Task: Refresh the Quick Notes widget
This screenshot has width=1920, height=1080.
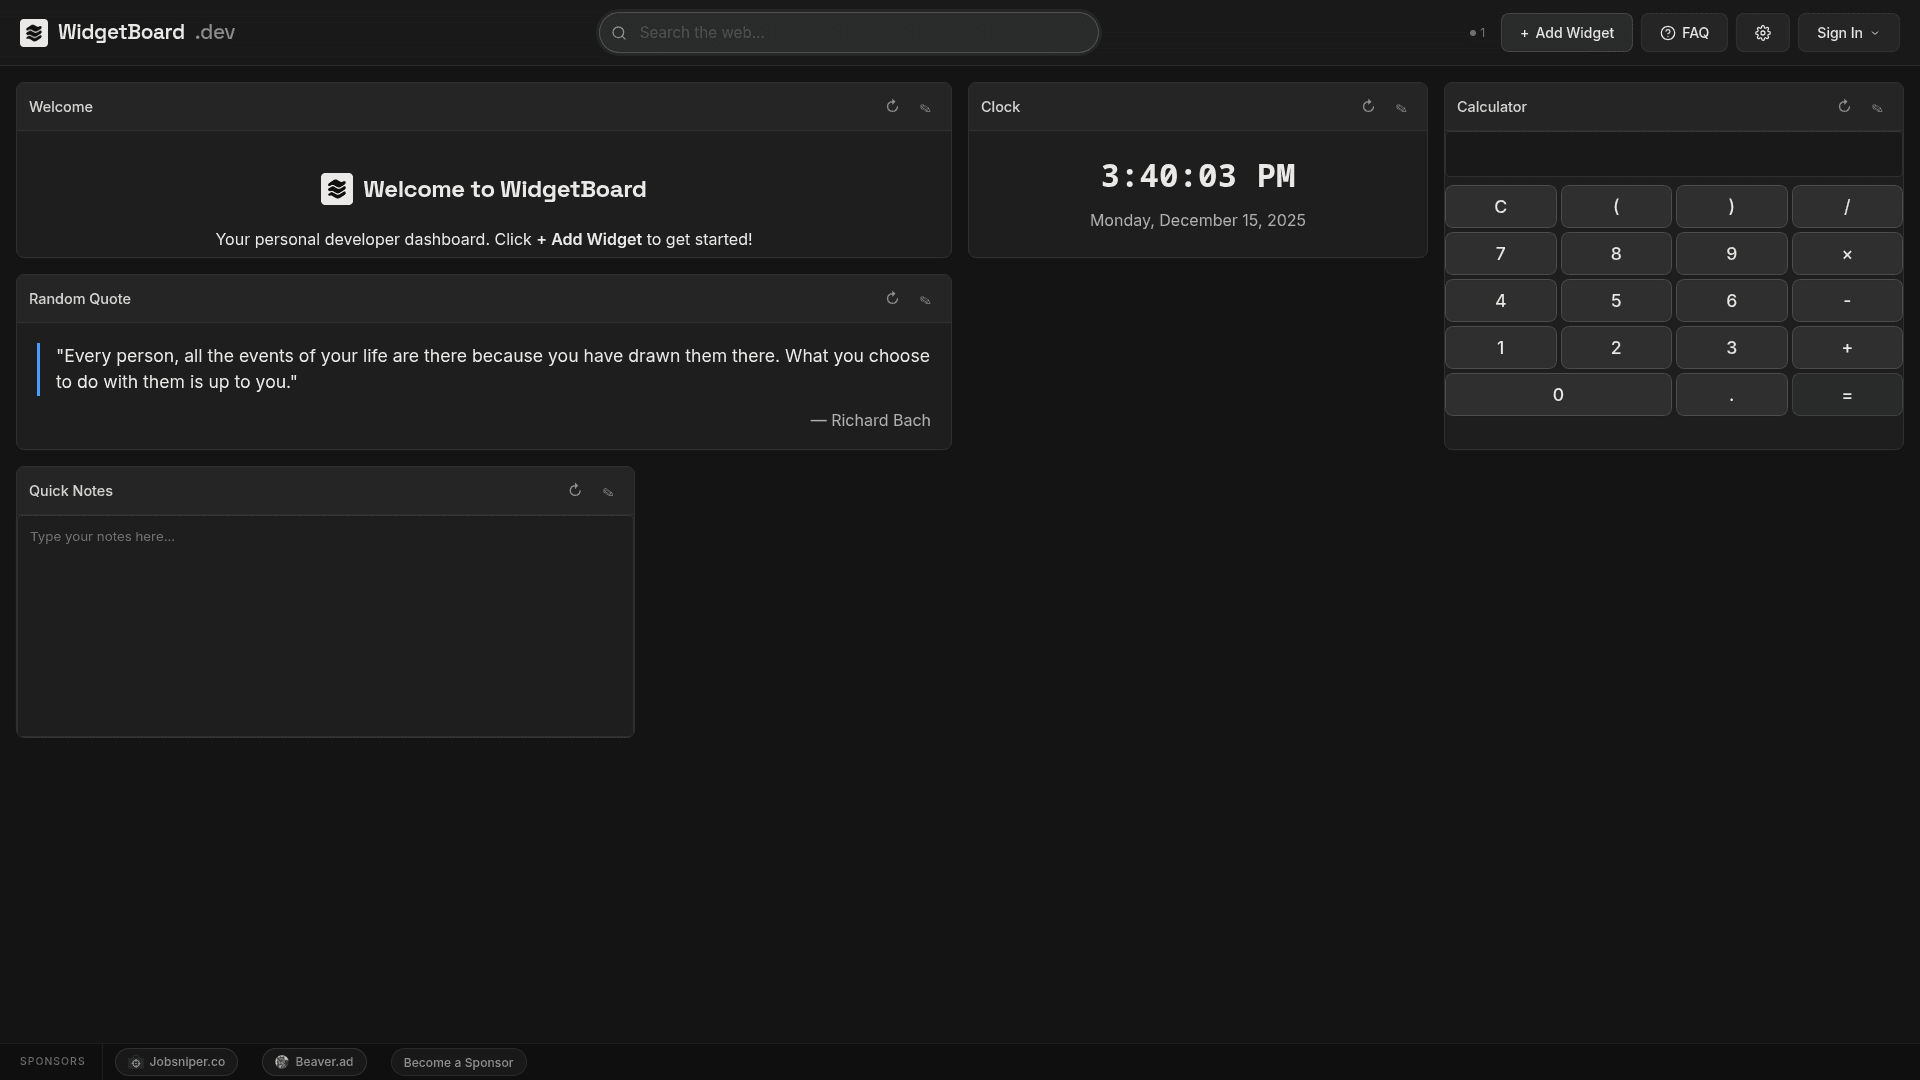Action: click(575, 490)
